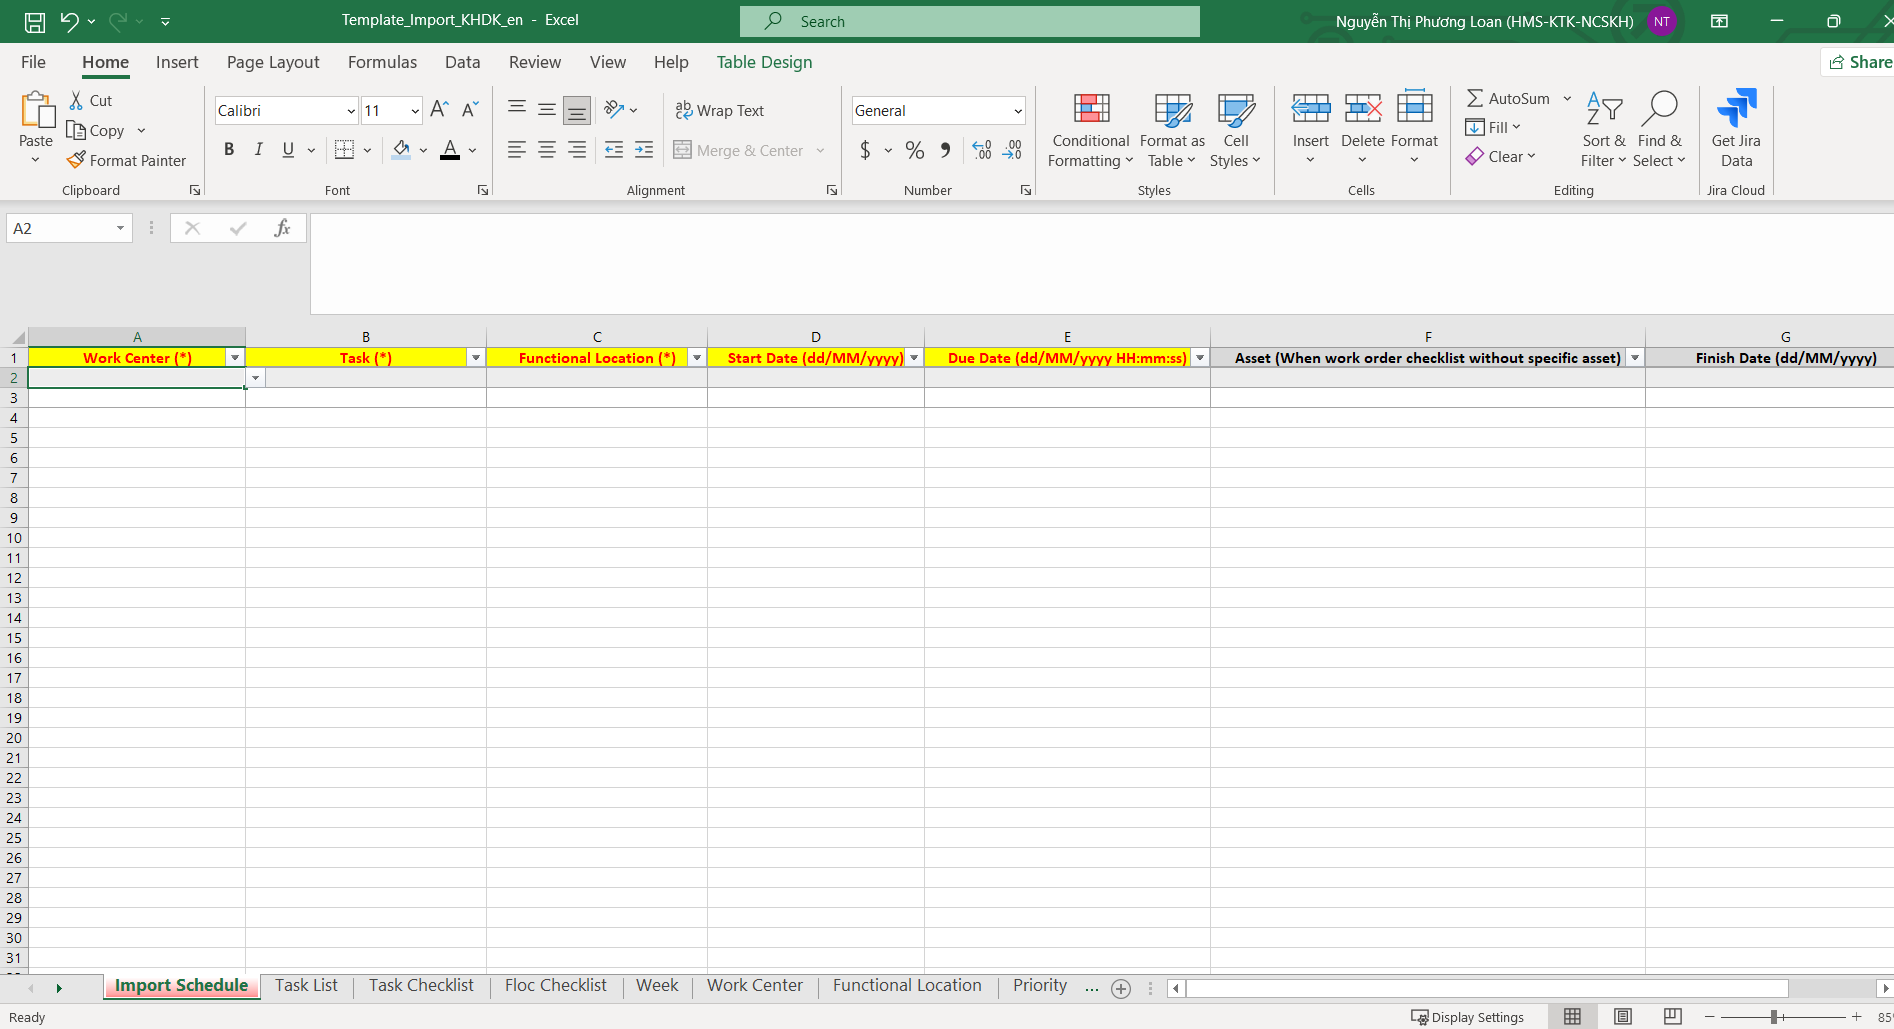
Task: Open Display Settings in status bar
Action: tap(1467, 1017)
